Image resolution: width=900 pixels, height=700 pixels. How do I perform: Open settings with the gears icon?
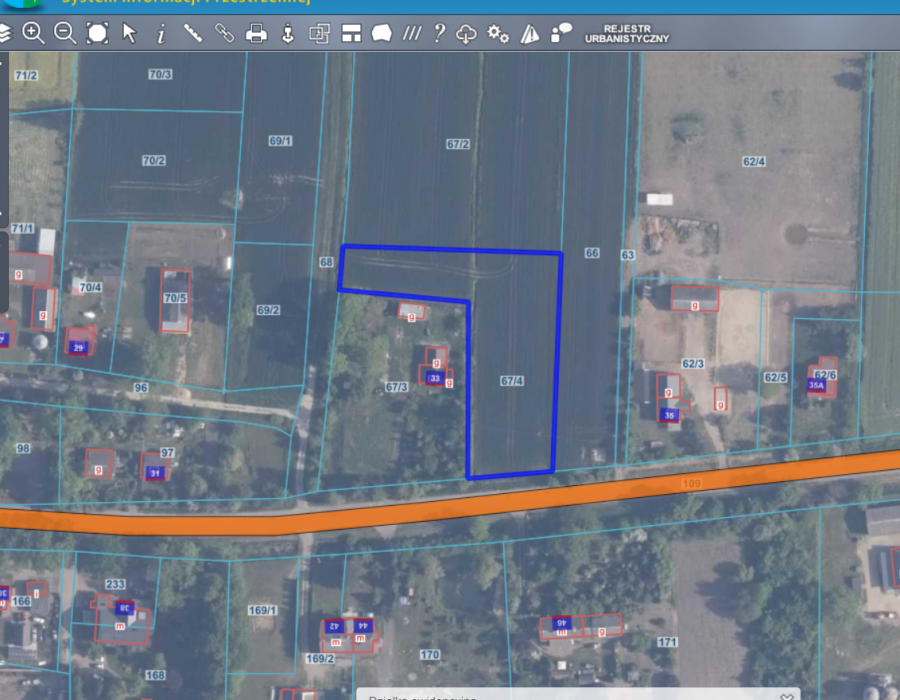pyautogui.click(x=498, y=33)
